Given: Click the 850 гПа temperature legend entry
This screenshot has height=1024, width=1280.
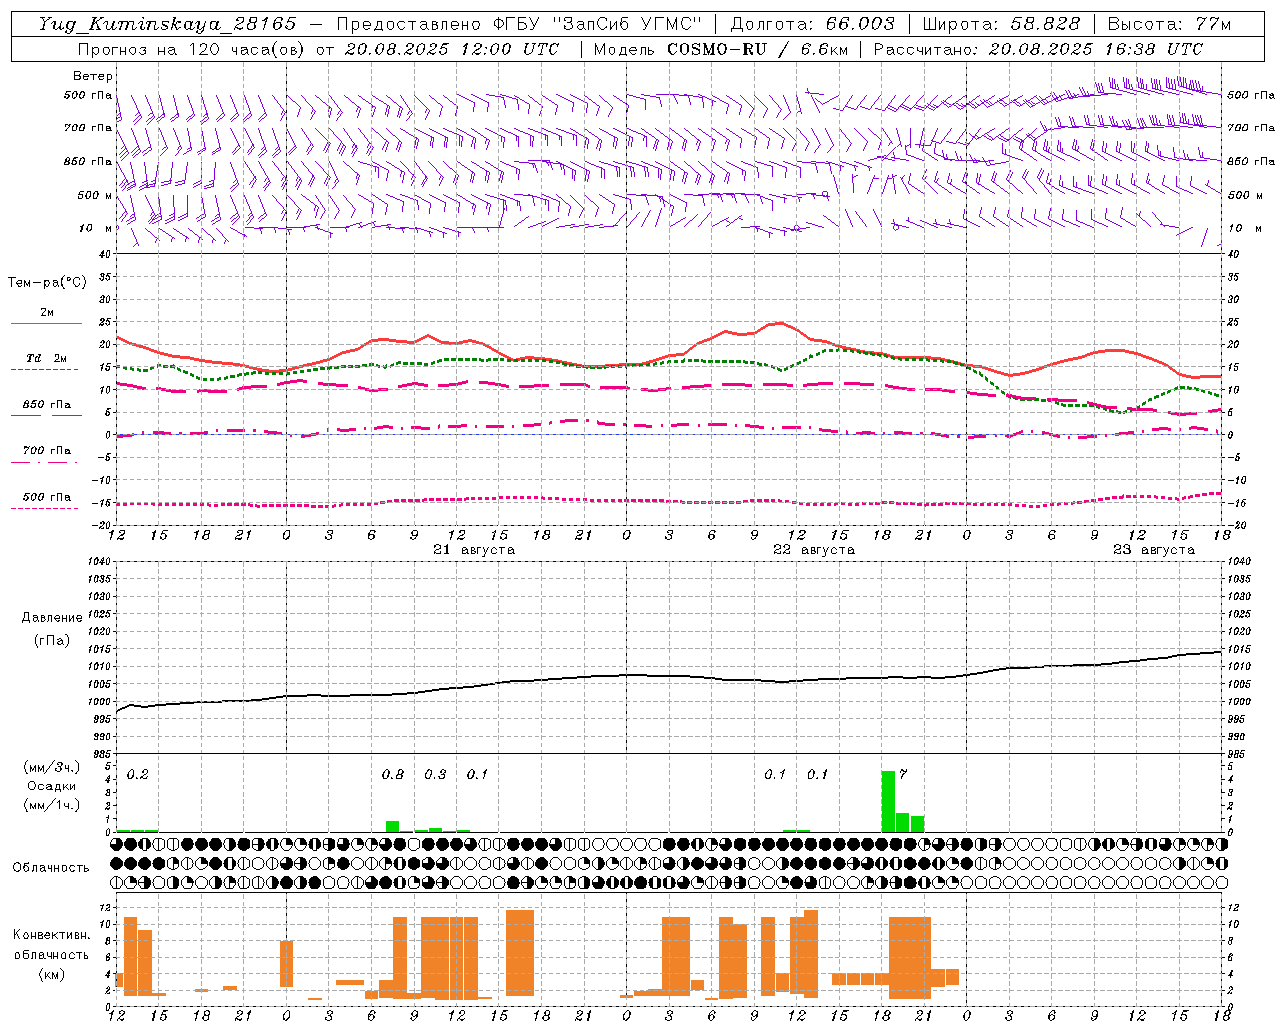Looking at the screenshot, I should coord(47,405).
